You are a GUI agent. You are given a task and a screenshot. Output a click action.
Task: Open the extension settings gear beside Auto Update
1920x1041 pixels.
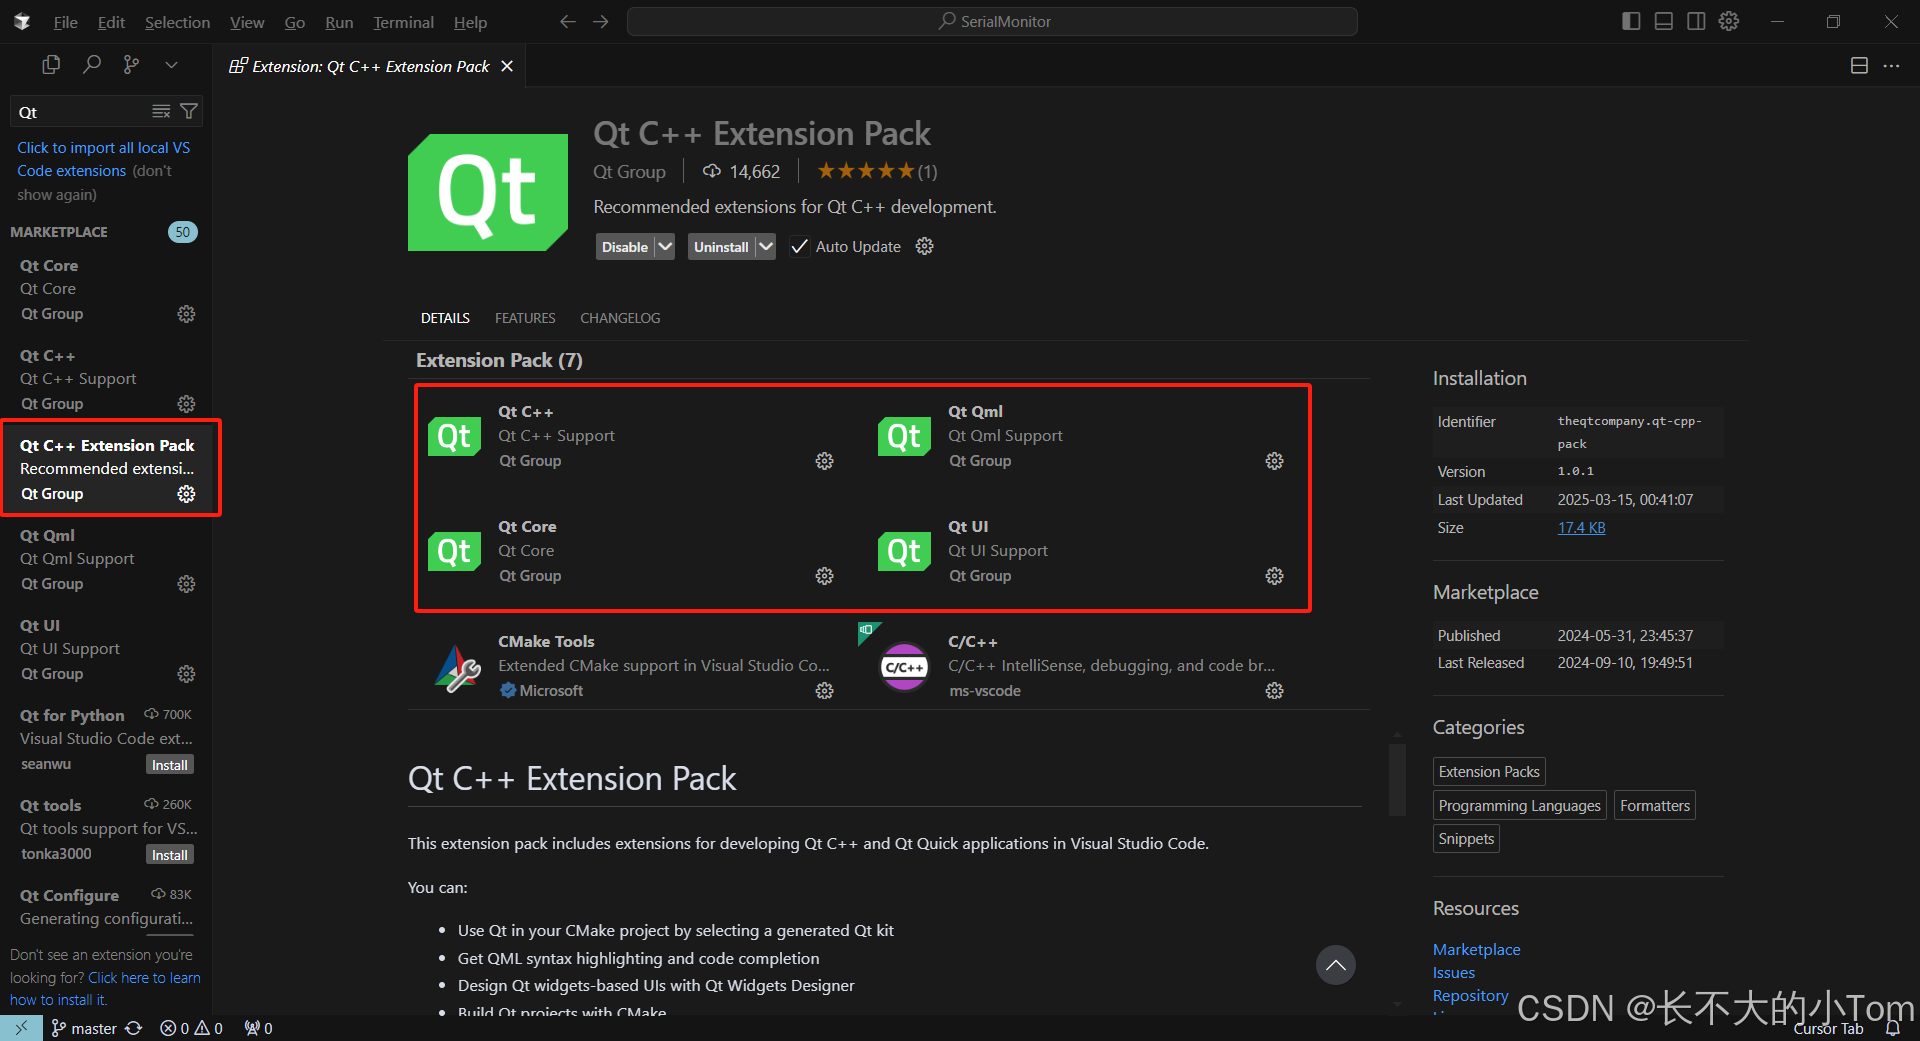[x=925, y=246]
